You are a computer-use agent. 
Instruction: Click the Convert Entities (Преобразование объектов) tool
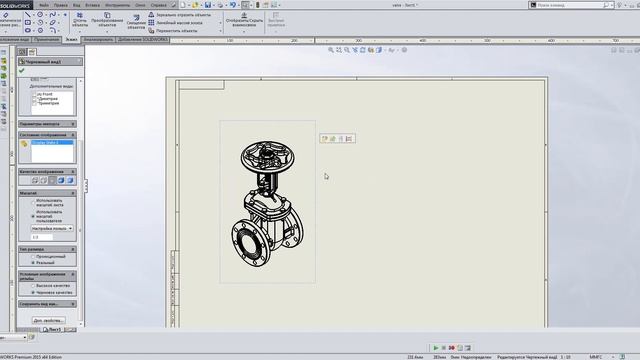(107, 20)
